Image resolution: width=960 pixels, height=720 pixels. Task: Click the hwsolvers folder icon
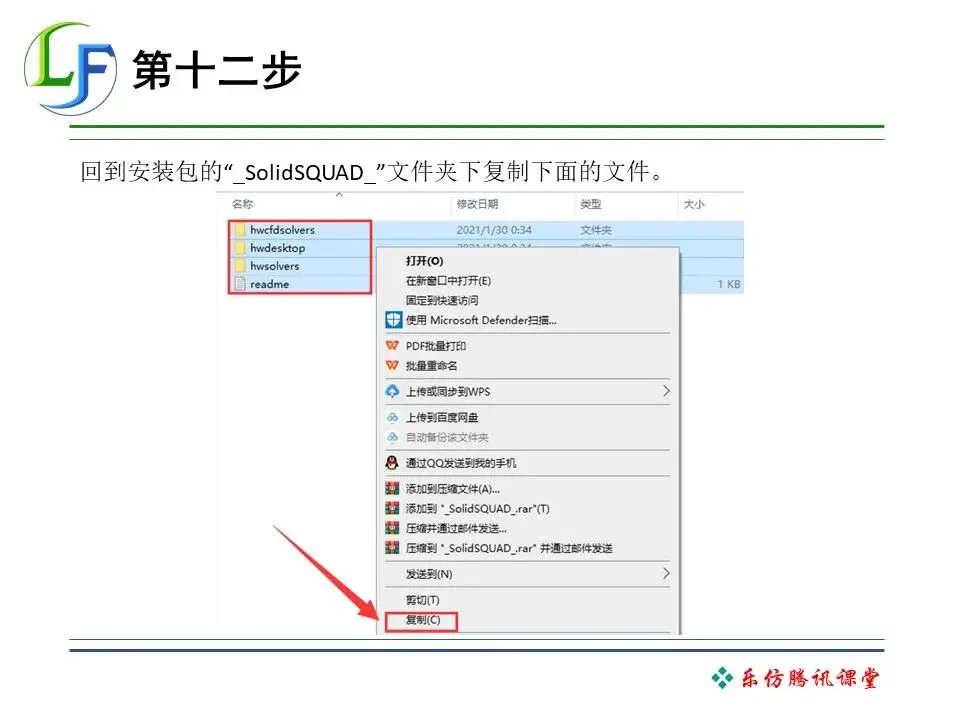pyautogui.click(x=239, y=266)
